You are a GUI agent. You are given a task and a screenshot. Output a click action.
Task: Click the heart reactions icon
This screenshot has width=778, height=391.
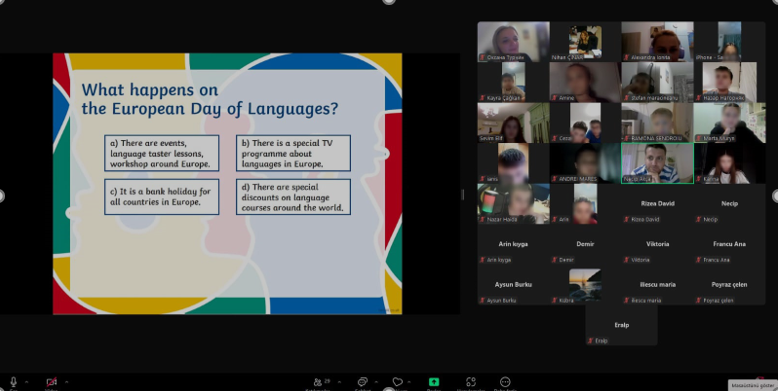click(x=397, y=382)
